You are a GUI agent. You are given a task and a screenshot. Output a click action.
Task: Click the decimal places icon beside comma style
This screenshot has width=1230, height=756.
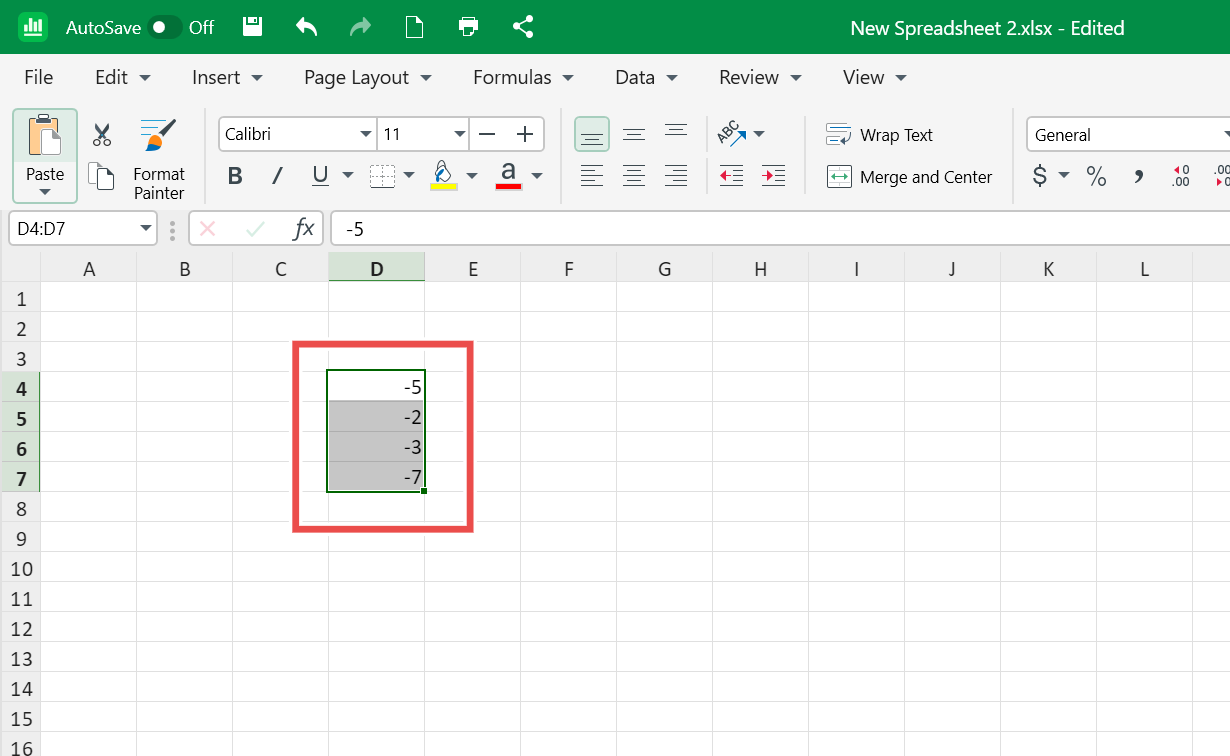point(1181,176)
